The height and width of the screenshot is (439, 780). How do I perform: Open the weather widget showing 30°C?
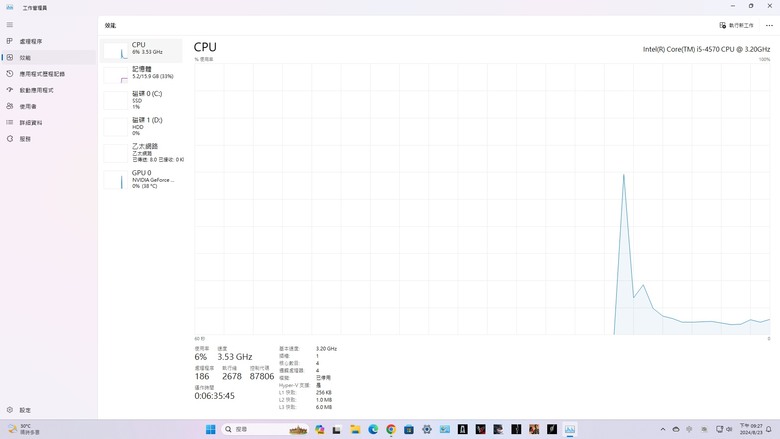[x=23, y=429]
